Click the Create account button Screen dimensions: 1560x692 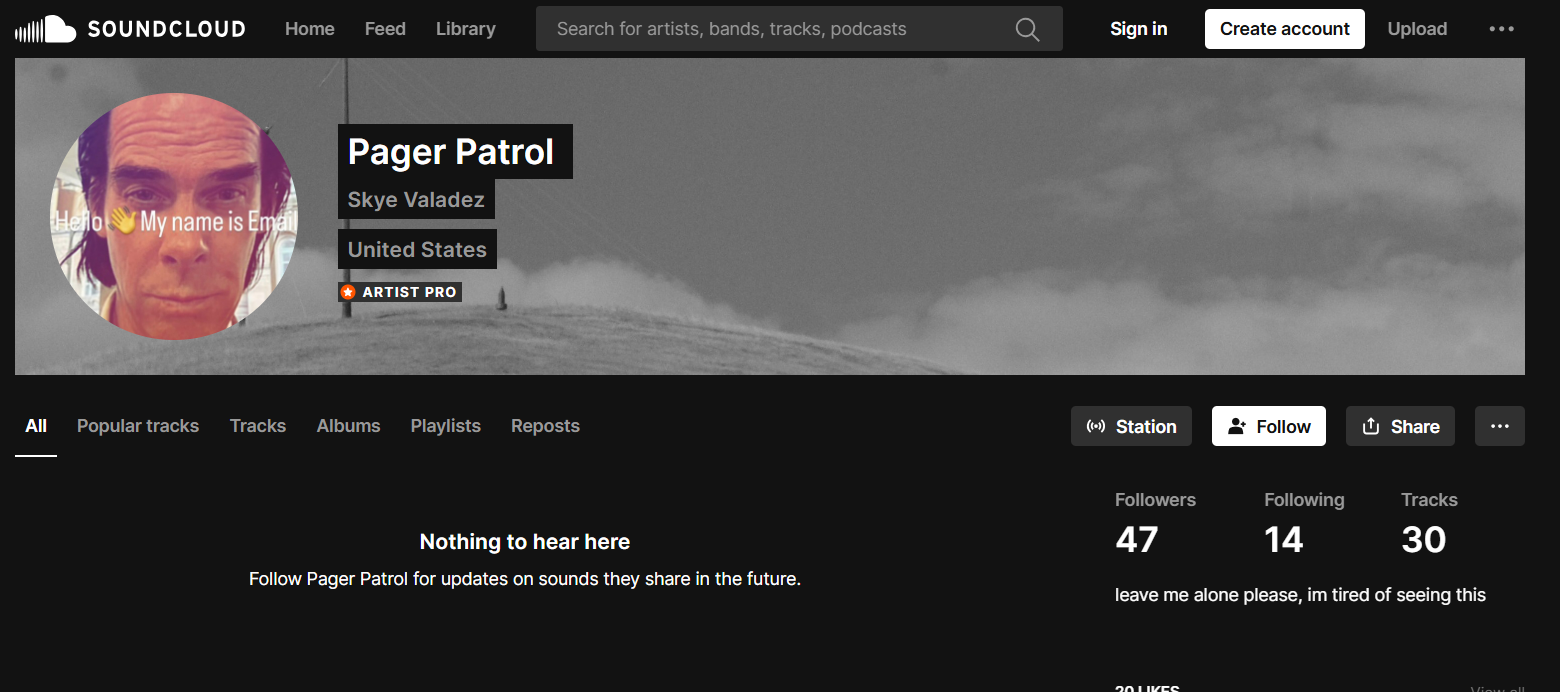tap(1285, 29)
